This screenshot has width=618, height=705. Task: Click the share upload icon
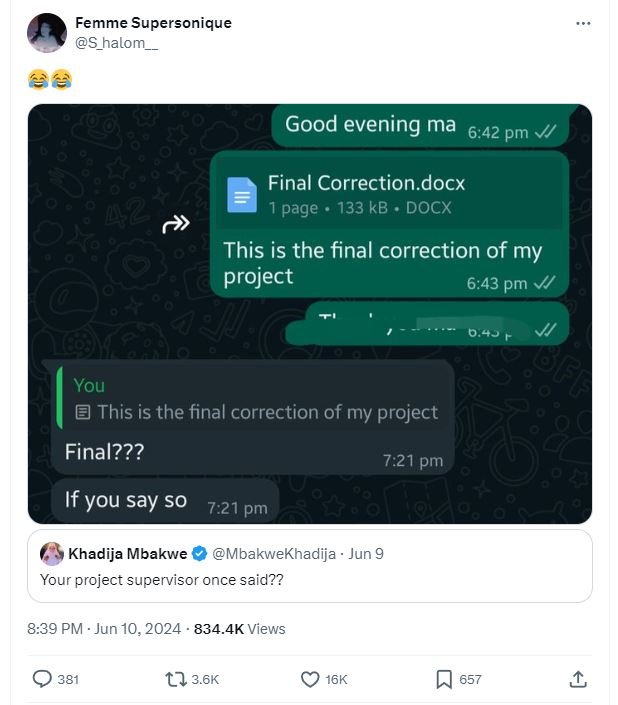[x=578, y=679]
